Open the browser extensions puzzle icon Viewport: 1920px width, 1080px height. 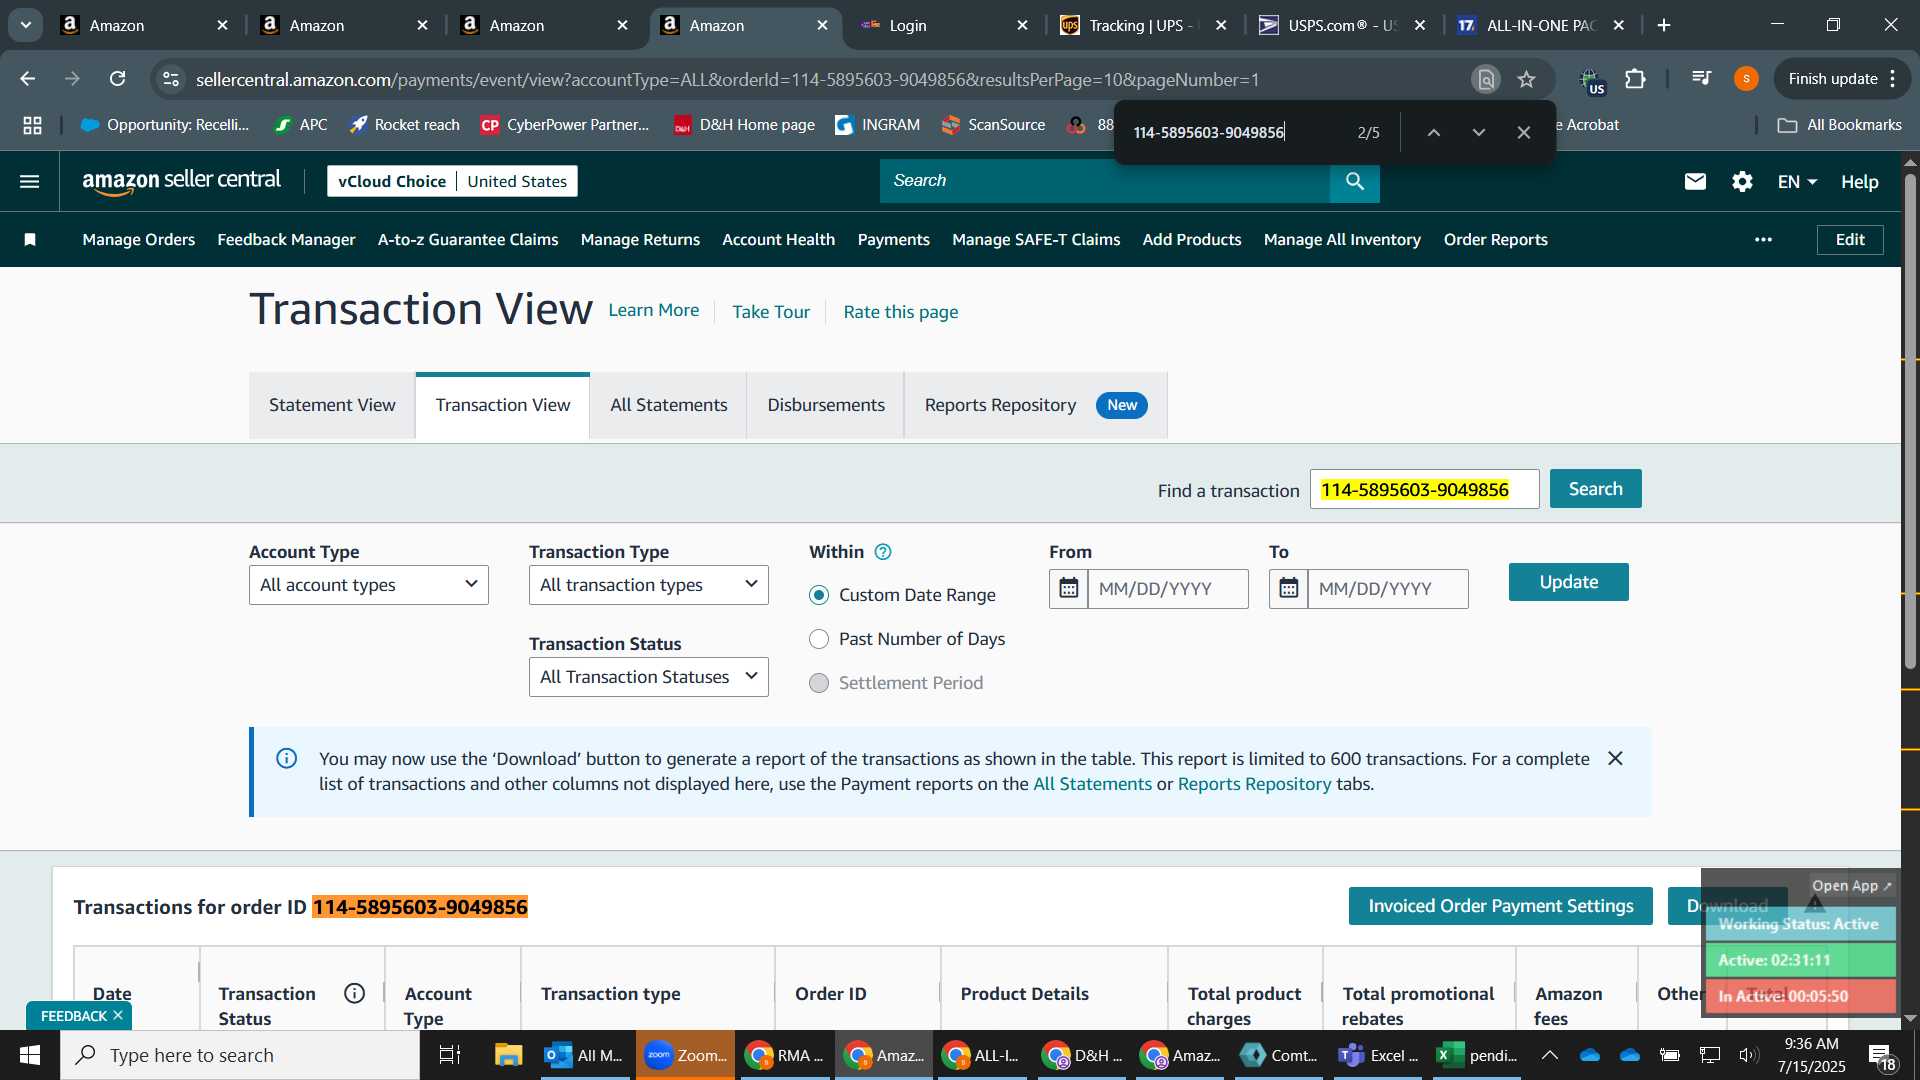coord(1635,79)
